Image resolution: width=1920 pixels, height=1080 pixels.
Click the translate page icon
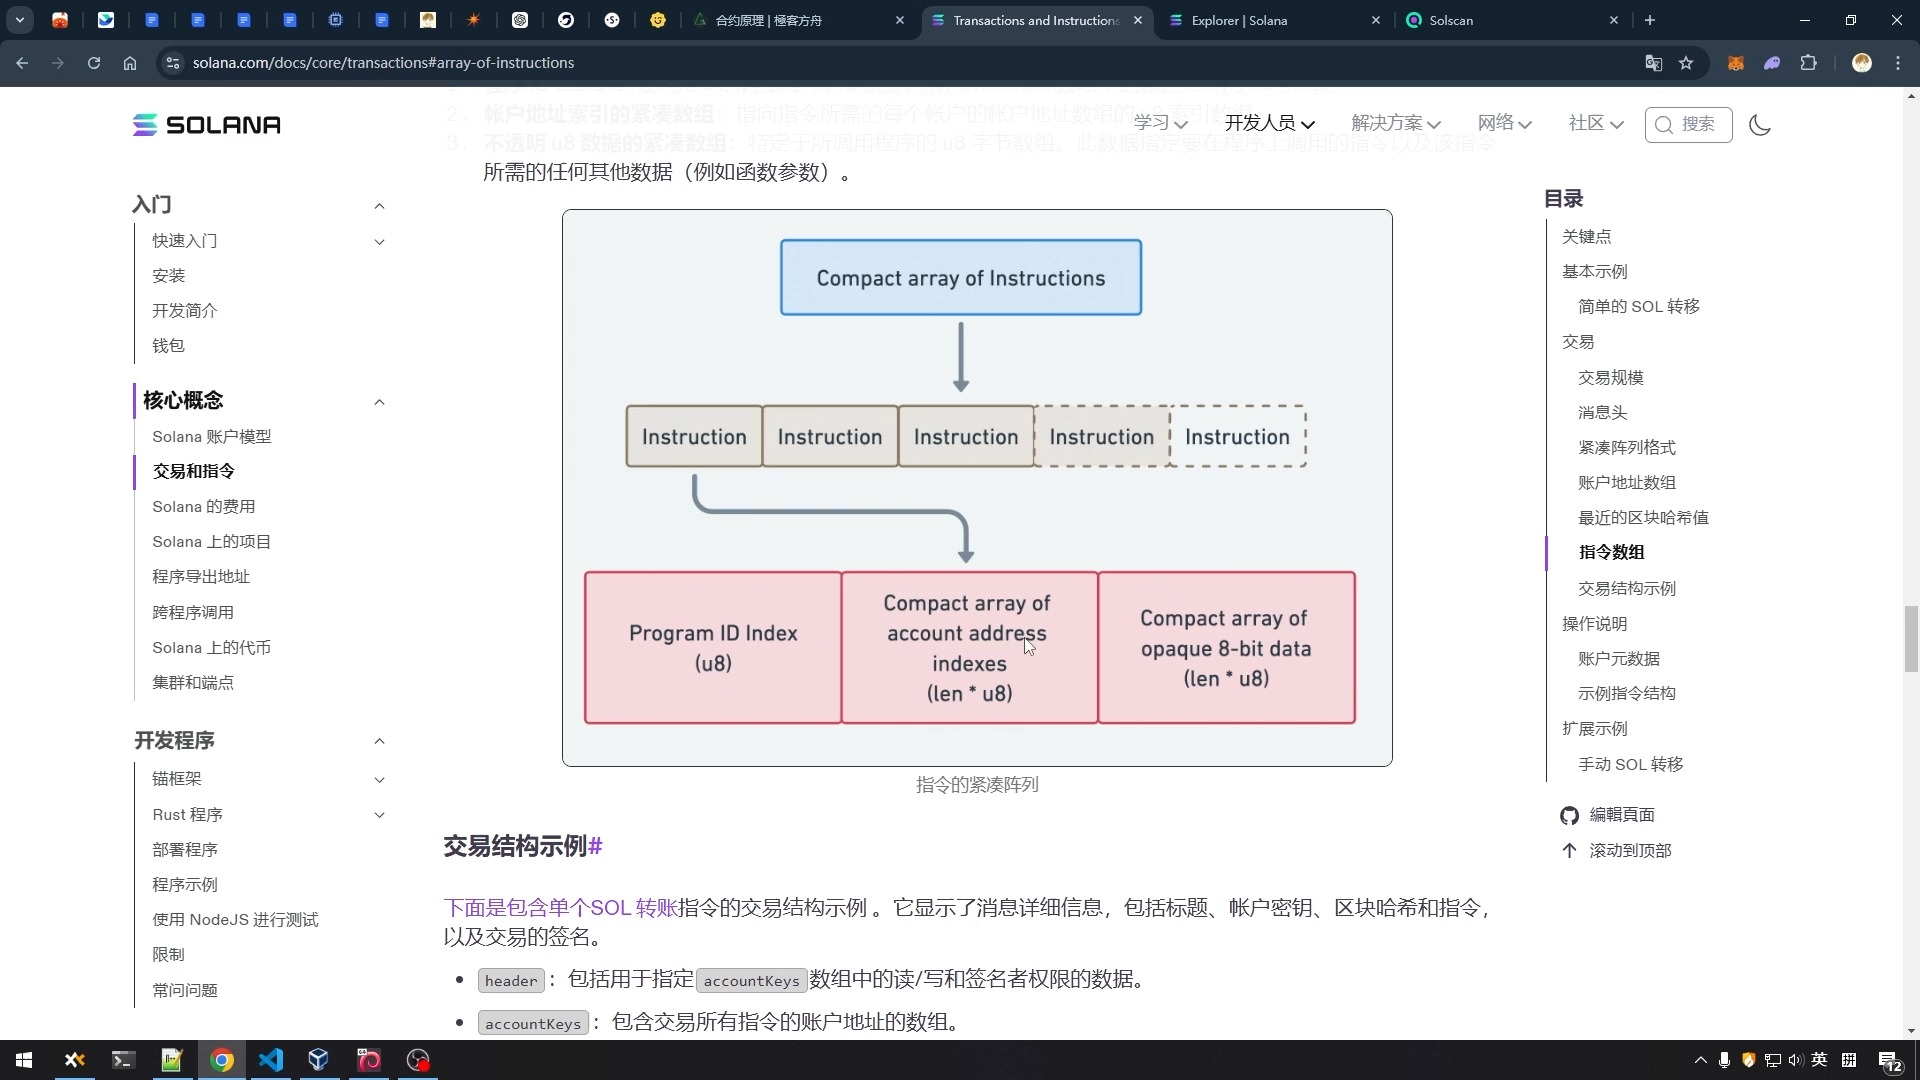[x=1653, y=63]
